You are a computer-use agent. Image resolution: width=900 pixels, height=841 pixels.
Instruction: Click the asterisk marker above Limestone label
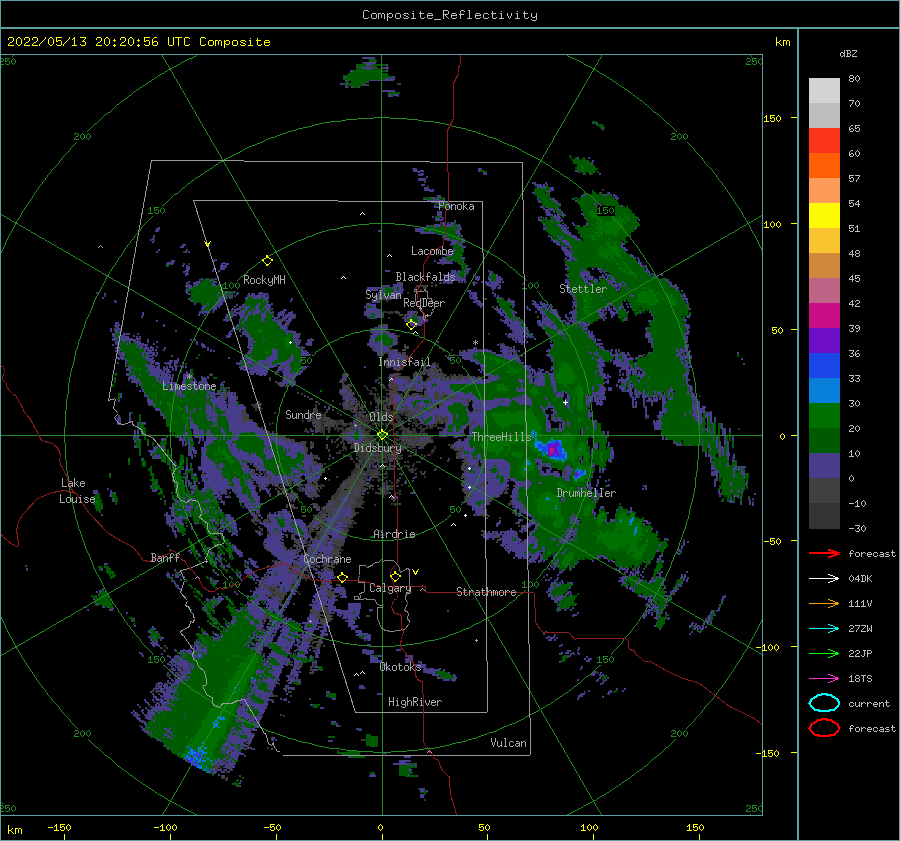point(189,376)
